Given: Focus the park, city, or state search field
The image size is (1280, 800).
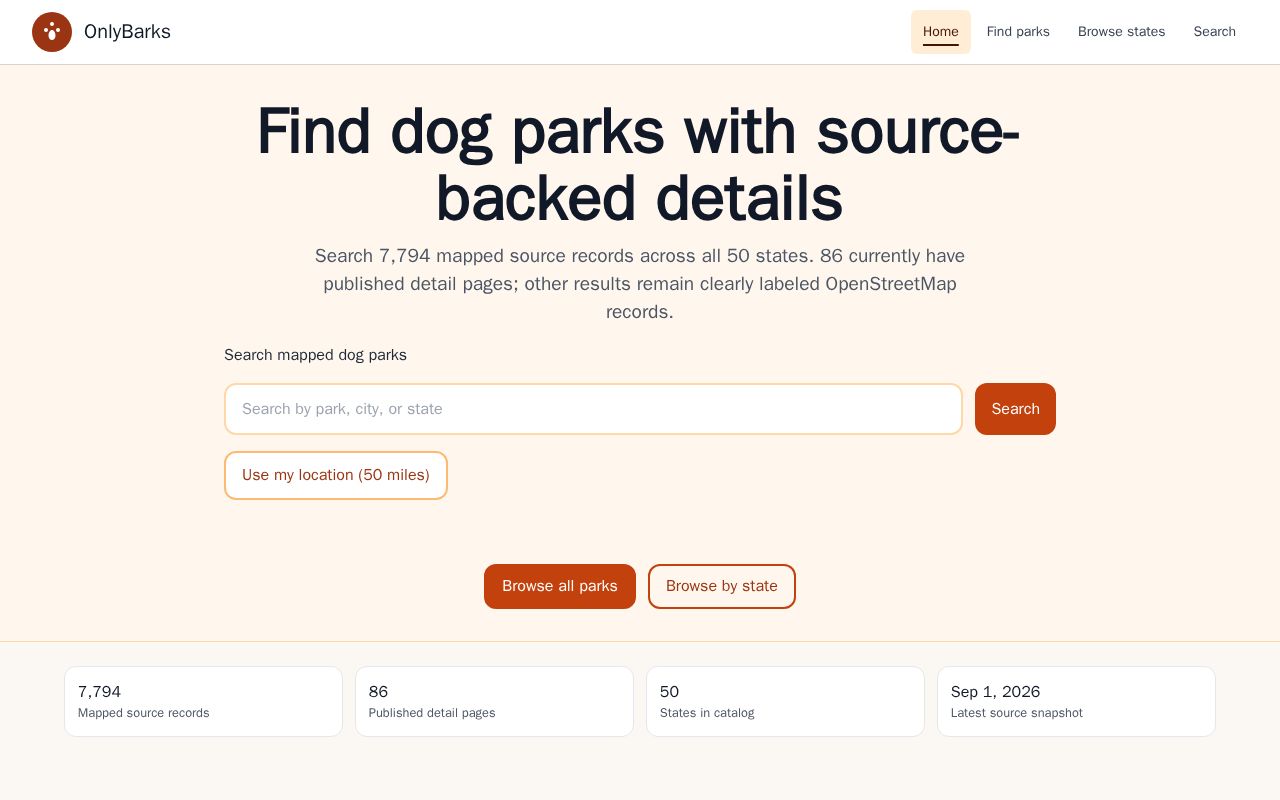Looking at the screenshot, I should pyautogui.click(x=593, y=409).
